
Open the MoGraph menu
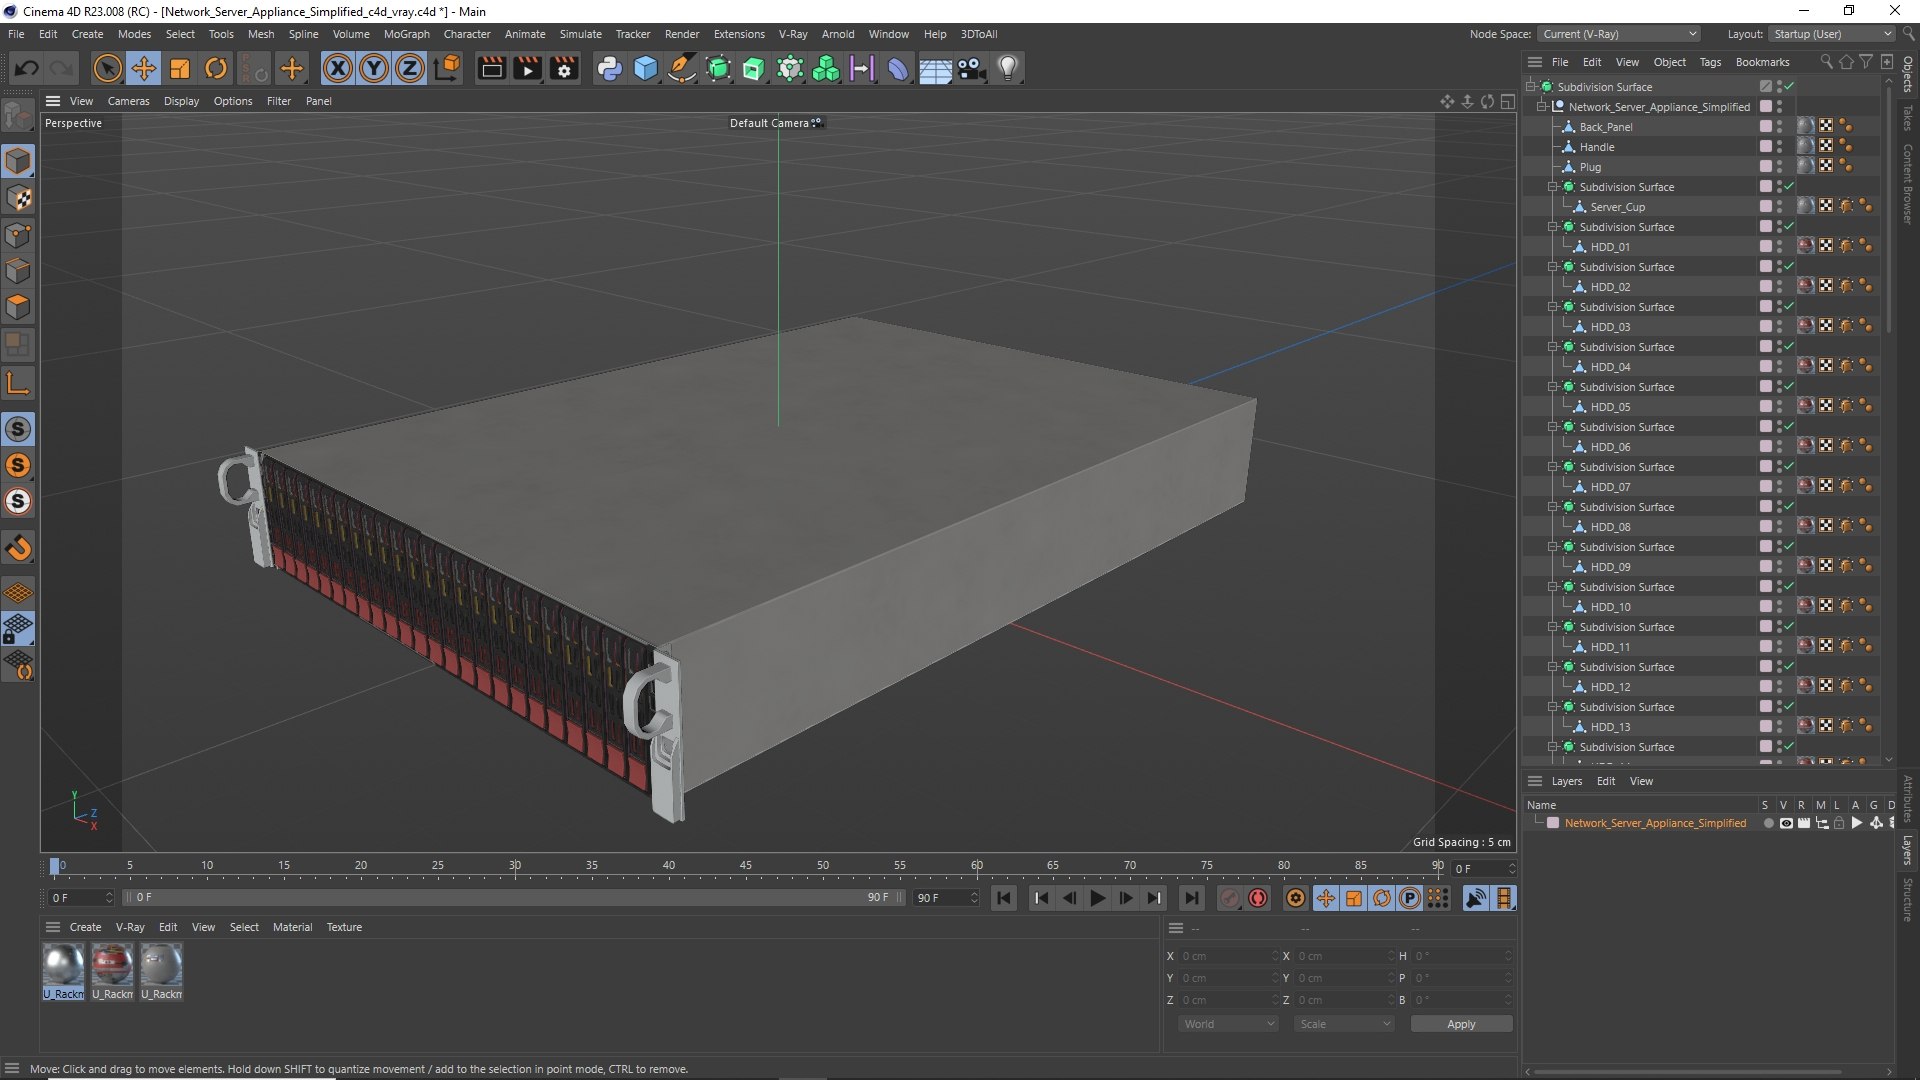click(x=406, y=34)
